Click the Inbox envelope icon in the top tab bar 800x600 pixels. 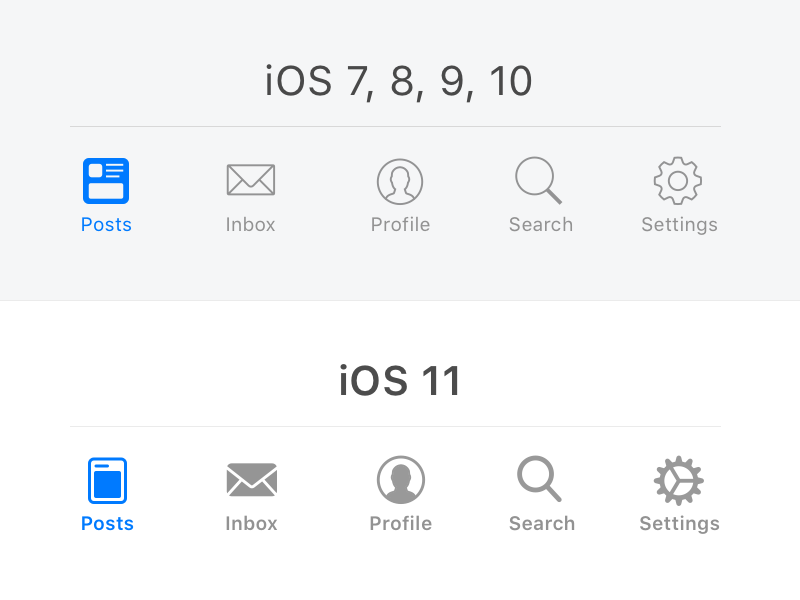click(x=250, y=180)
